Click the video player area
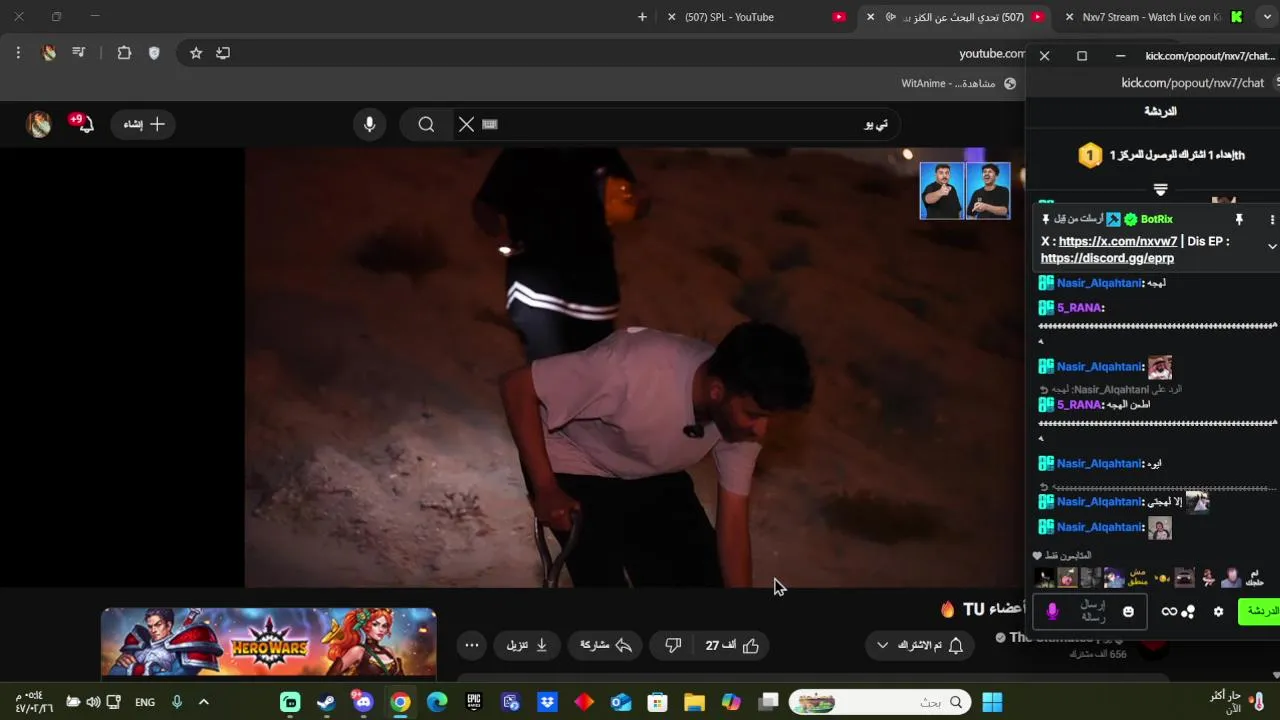Image resolution: width=1280 pixels, height=720 pixels. click(634, 367)
